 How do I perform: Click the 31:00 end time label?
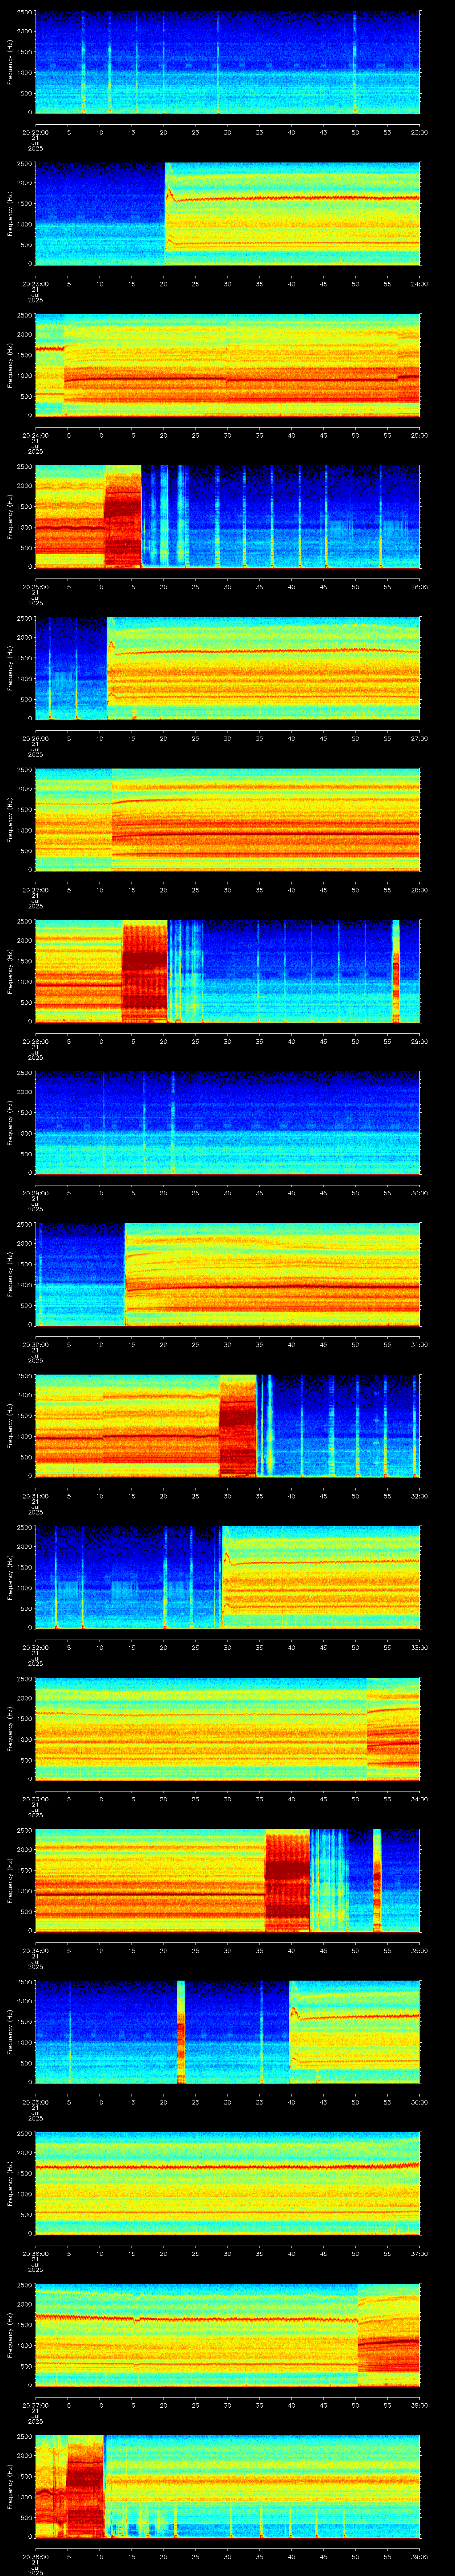tap(419, 1344)
